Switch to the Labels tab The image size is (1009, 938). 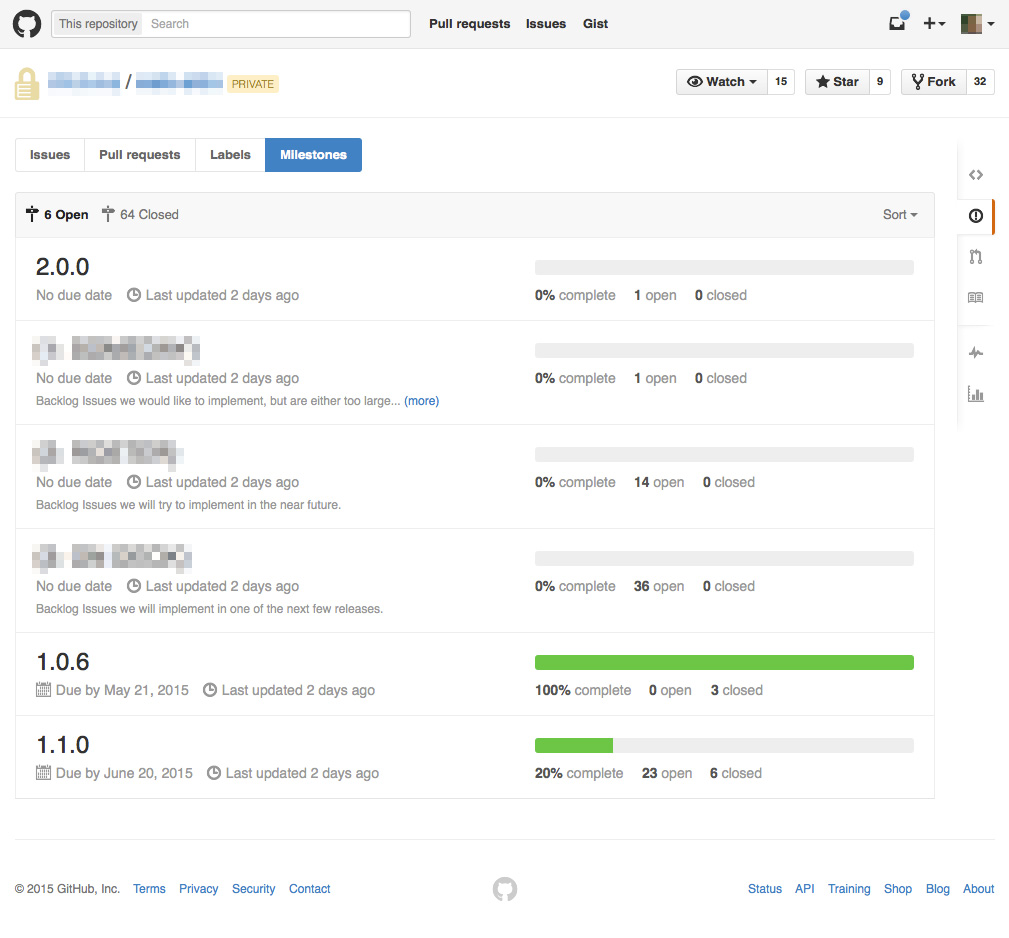click(230, 155)
